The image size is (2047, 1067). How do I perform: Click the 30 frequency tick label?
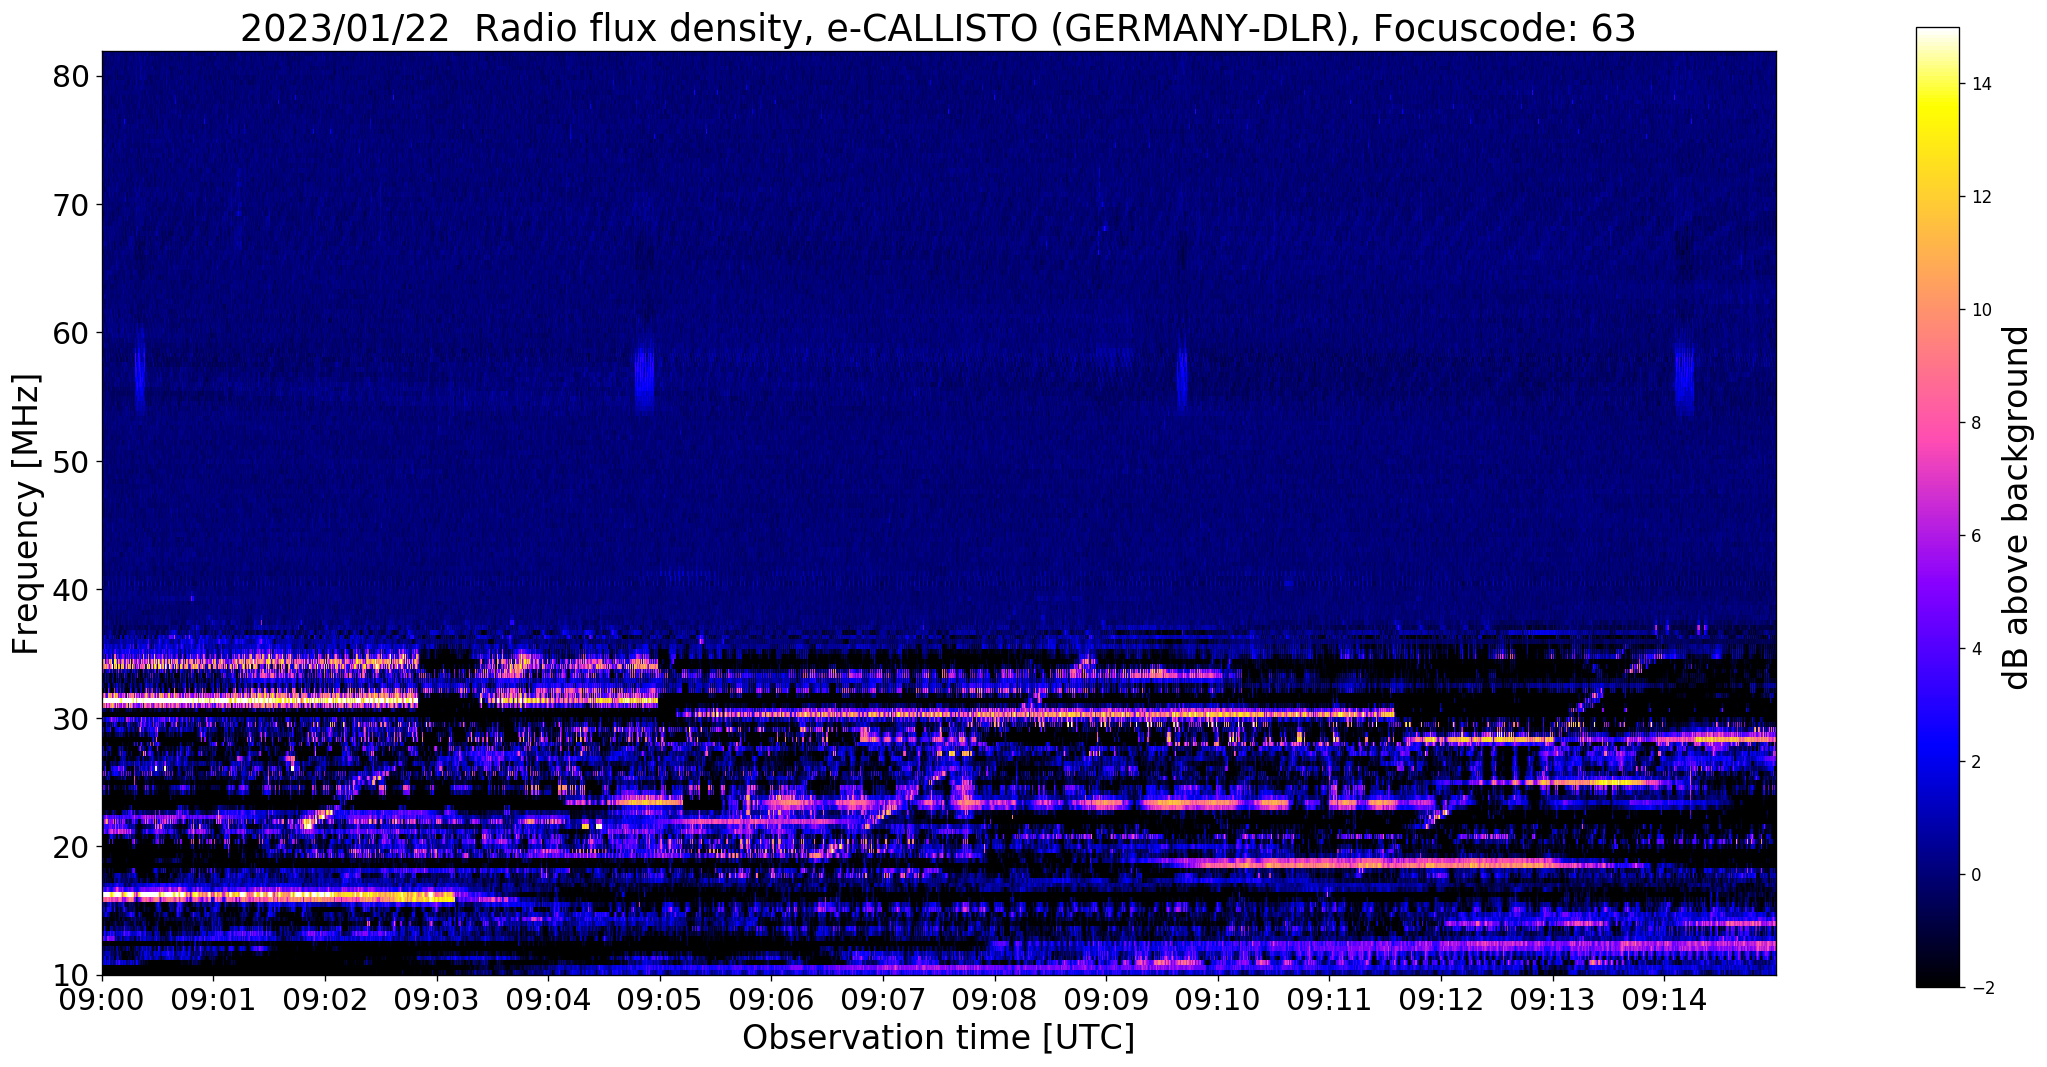tap(70, 718)
